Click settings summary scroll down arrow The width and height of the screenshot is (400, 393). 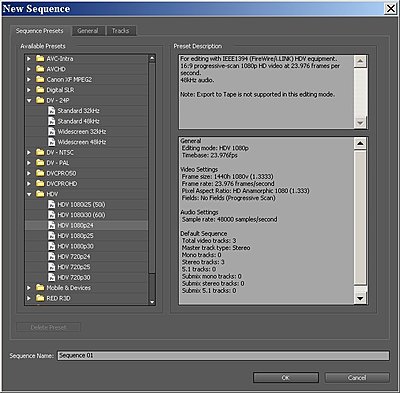[360, 298]
